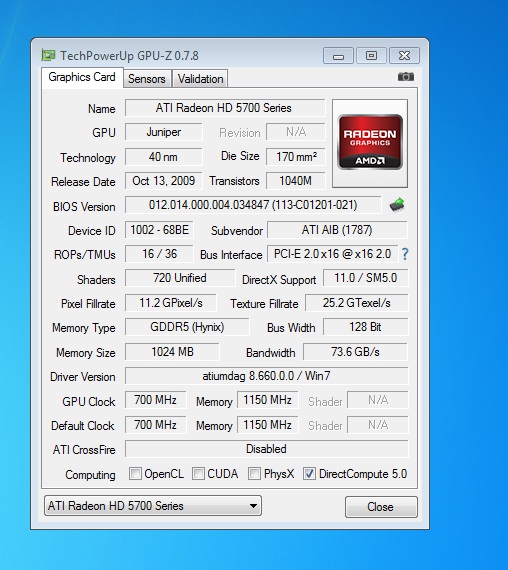Uncheck the DirectCompute 5.0 checkbox
This screenshot has height=570, width=508.
point(309,474)
